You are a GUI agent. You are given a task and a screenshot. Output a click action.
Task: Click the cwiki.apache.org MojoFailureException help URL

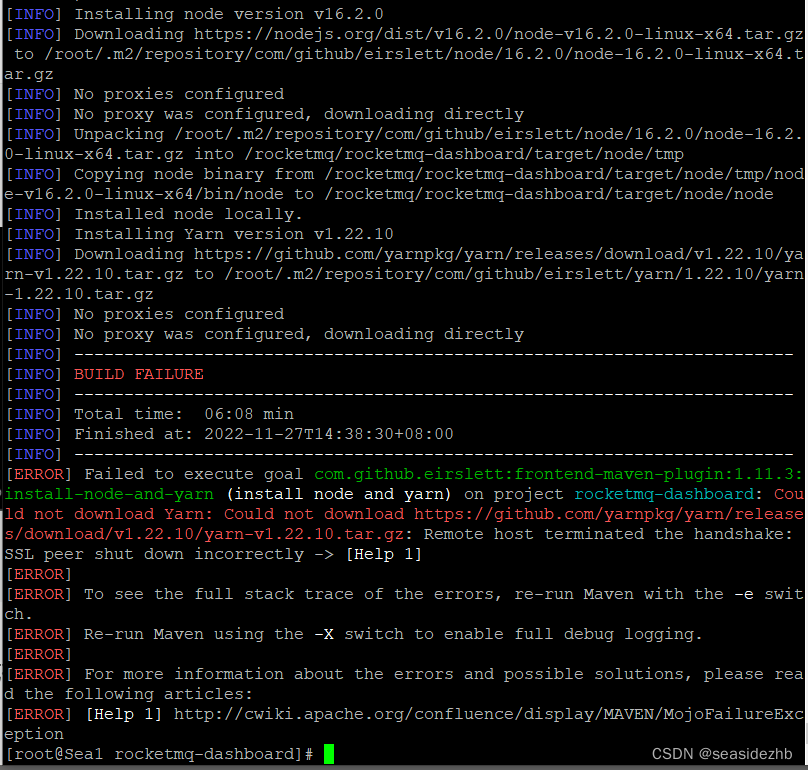click(x=403, y=724)
